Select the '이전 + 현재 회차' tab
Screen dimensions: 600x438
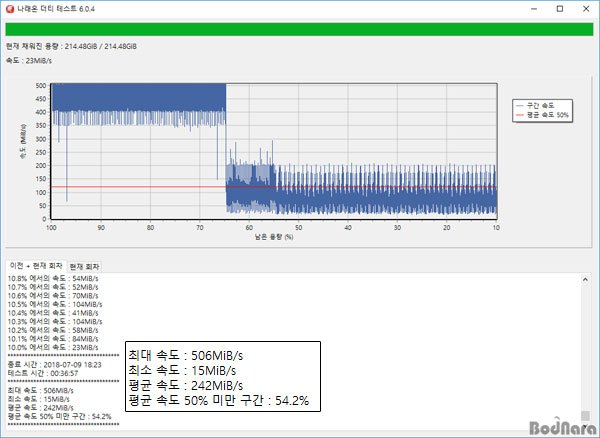coord(36,265)
